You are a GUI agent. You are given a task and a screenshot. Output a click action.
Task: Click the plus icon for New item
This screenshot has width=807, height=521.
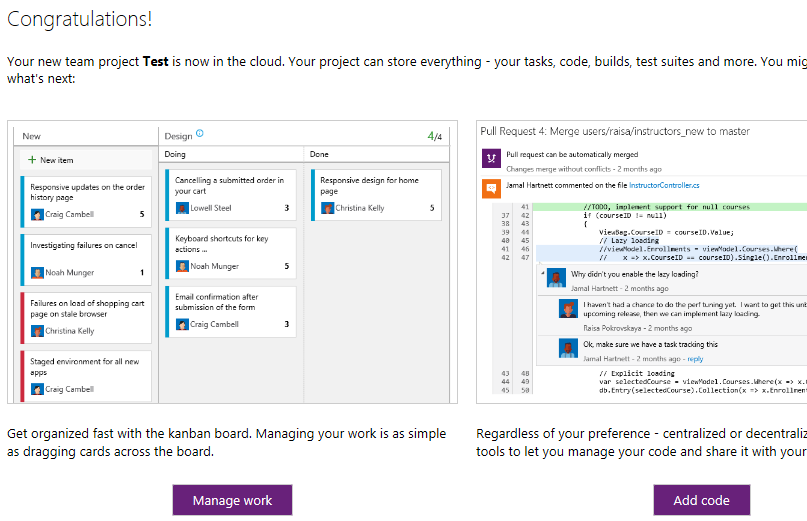tap(32, 160)
